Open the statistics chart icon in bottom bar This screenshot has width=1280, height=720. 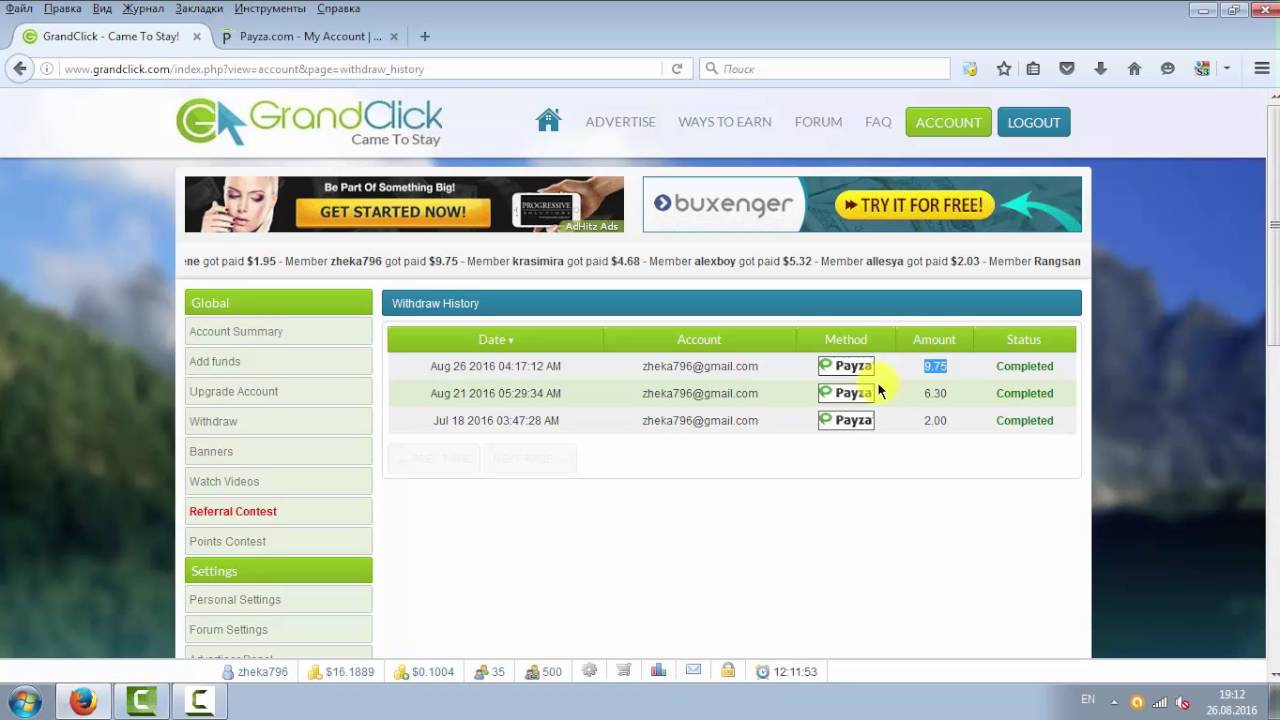[x=658, y=671]
